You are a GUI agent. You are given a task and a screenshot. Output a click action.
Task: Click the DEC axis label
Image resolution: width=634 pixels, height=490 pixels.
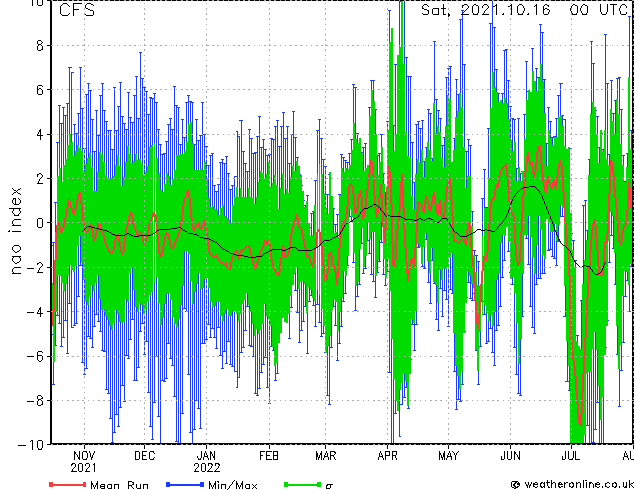(144, 456)
